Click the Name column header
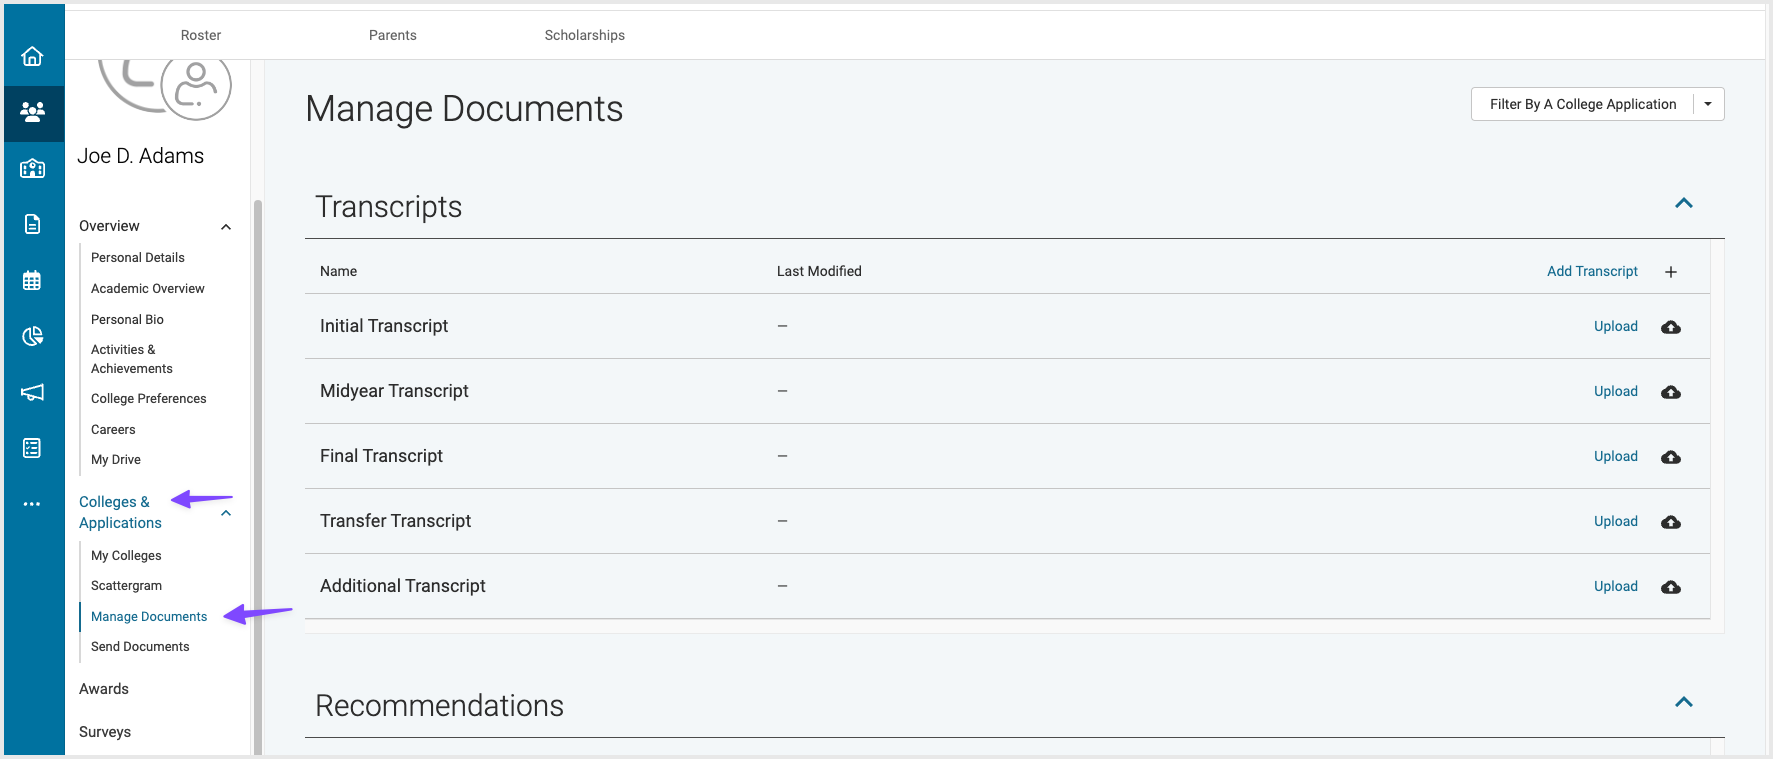 click(338, 271)
